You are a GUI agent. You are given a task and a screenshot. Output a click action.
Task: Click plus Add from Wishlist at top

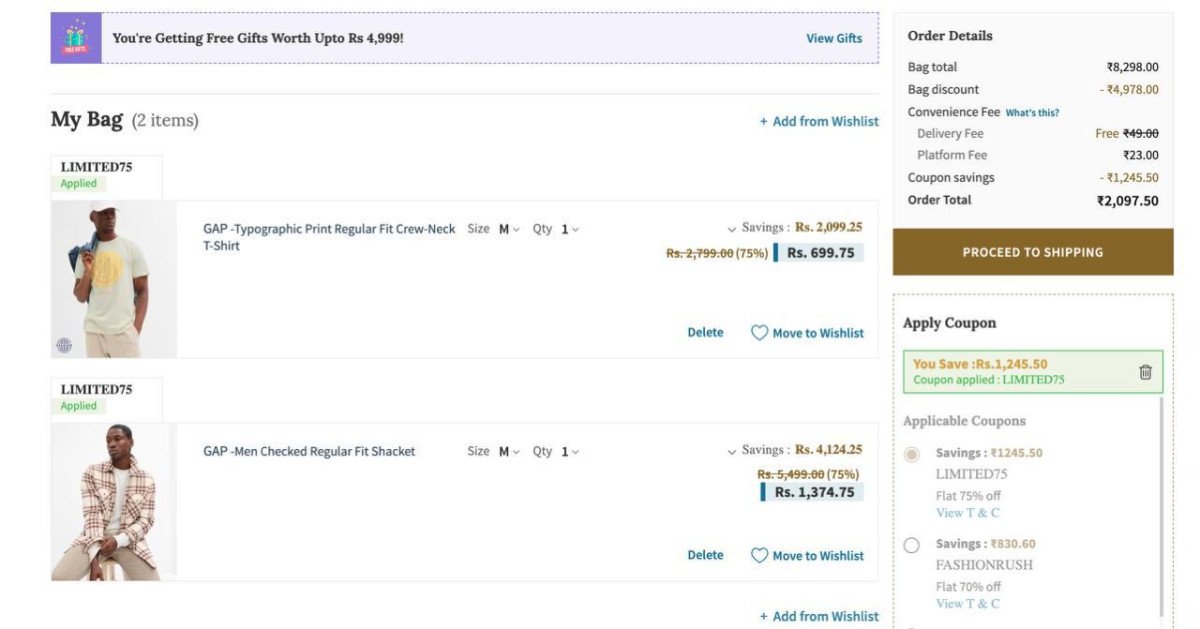(x=819, y=121)
